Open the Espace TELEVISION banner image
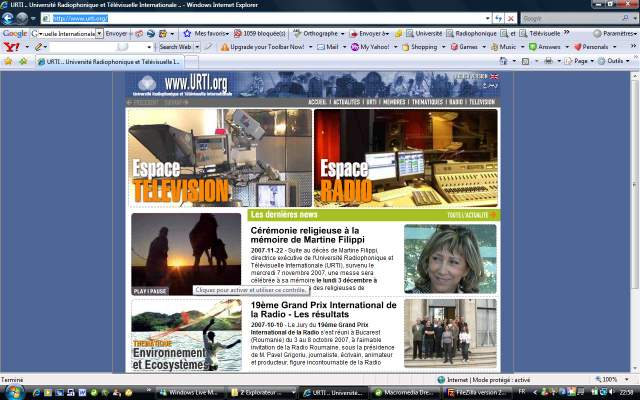Viewport: 640px width, 400px height. pyautogui.click(x=220, y=158)
